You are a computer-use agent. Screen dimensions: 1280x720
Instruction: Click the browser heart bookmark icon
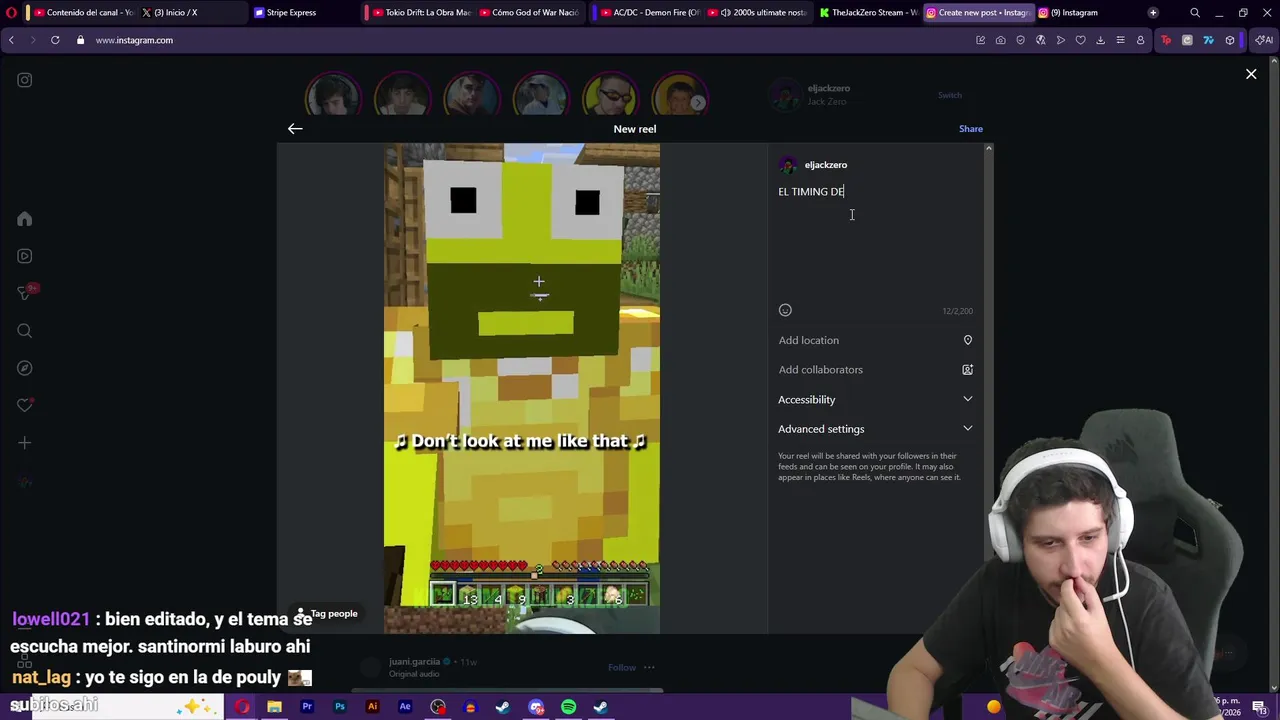tap(1080, 40)
